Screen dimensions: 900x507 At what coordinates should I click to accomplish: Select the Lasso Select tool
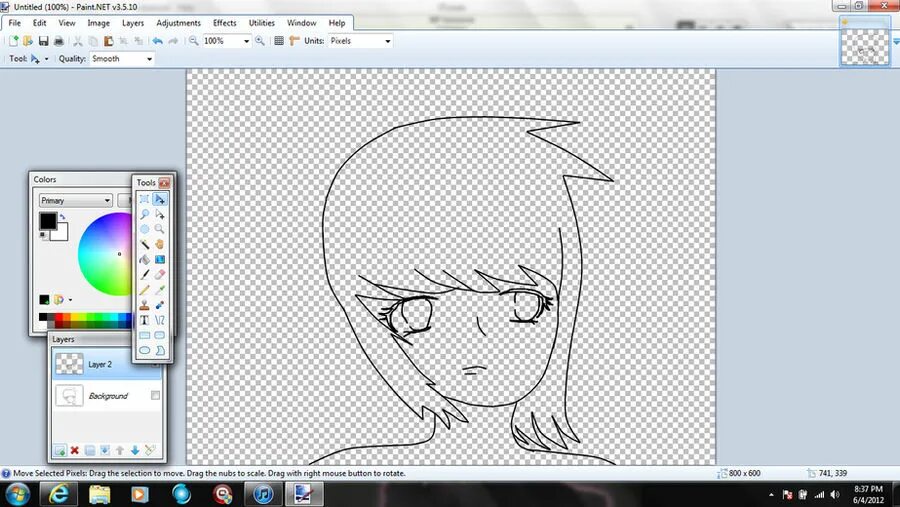coord(145,214)
